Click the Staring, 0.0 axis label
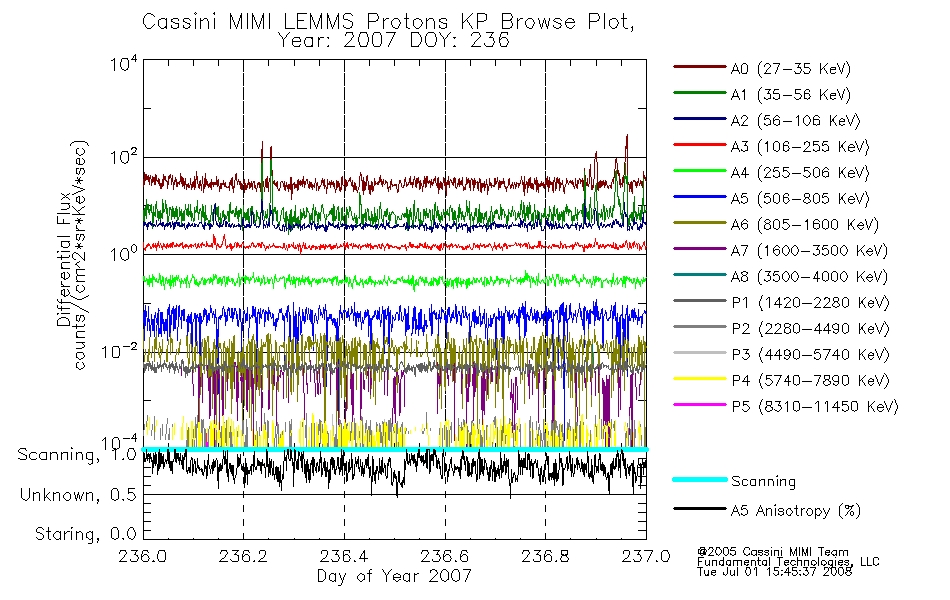 85,534
